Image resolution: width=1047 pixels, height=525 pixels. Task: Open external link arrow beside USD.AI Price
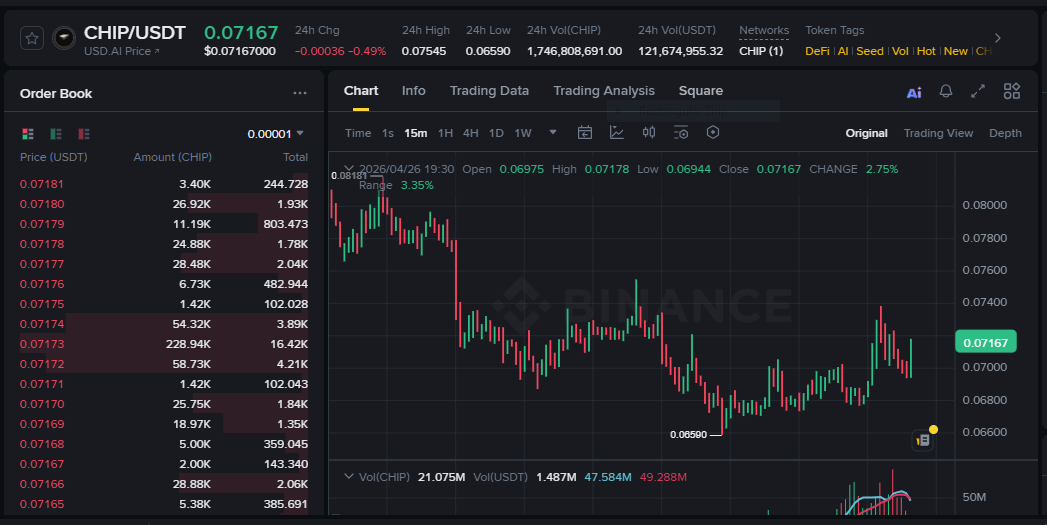(157, 51)
